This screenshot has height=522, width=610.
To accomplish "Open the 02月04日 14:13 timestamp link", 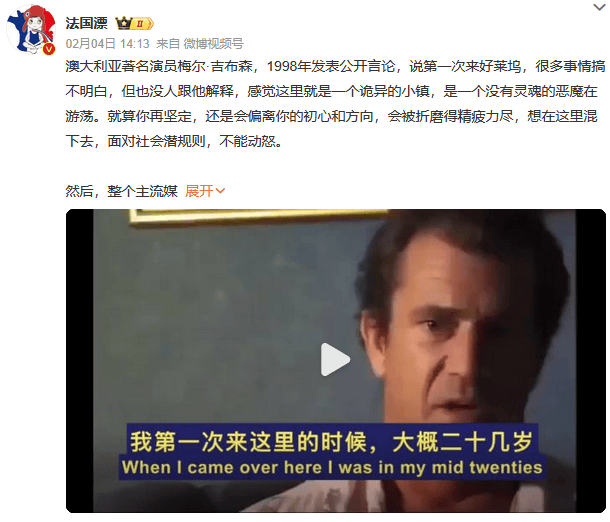I will pos(108,44).
